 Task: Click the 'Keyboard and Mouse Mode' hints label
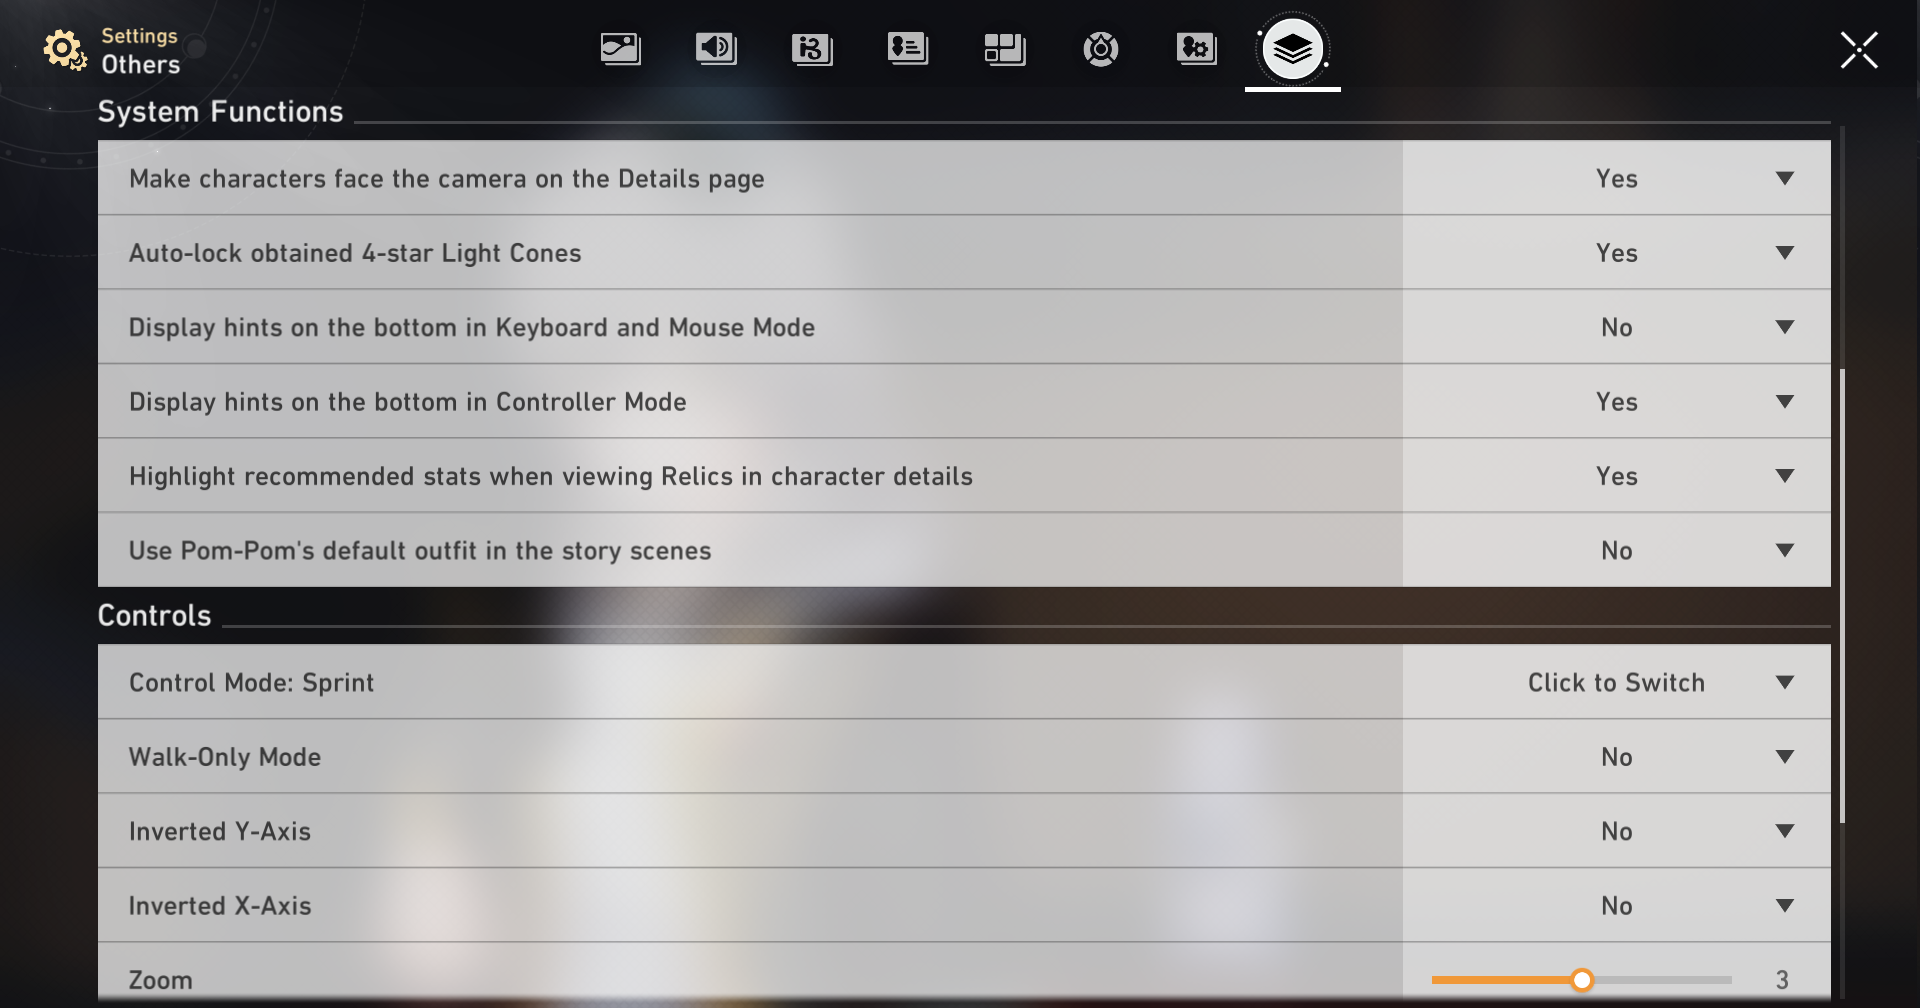click(x=472, y=327)
